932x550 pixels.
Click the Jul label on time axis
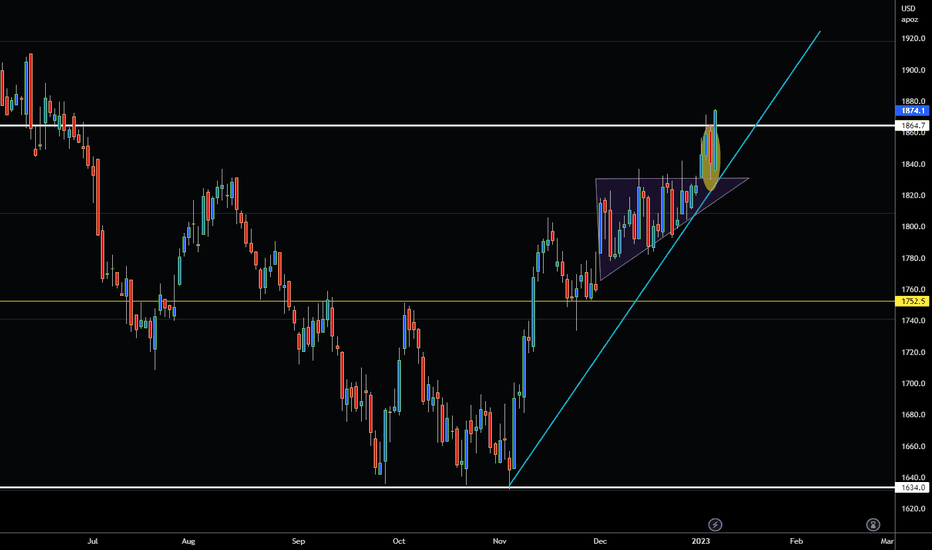coord(92,541)
